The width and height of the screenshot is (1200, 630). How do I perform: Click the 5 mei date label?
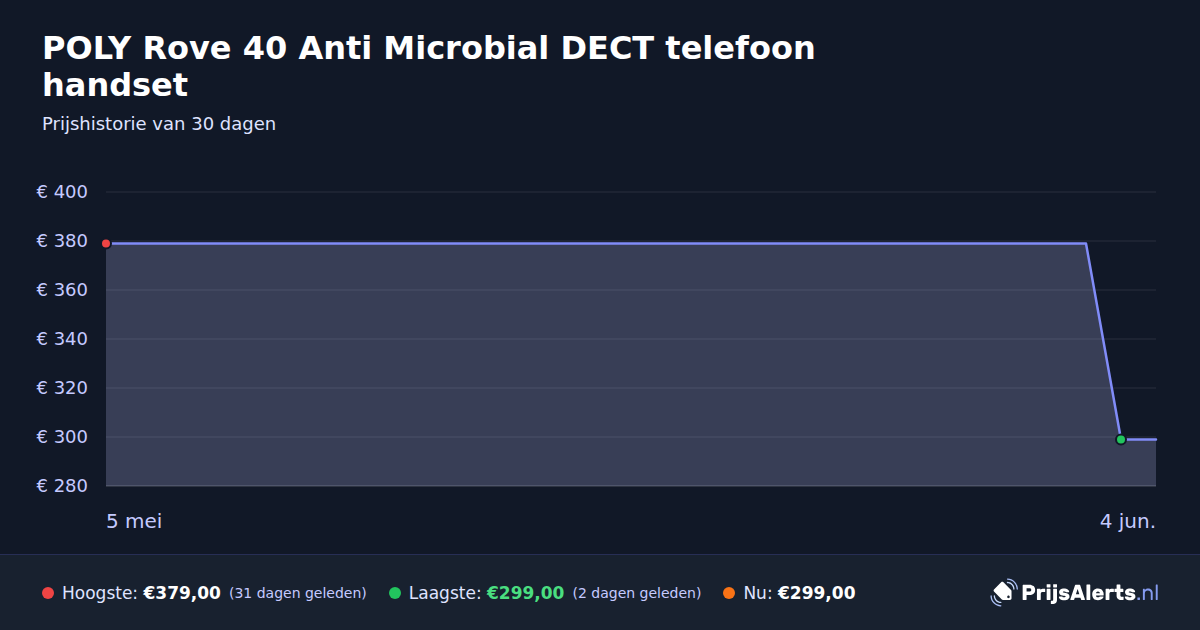[x=134, y=521]
